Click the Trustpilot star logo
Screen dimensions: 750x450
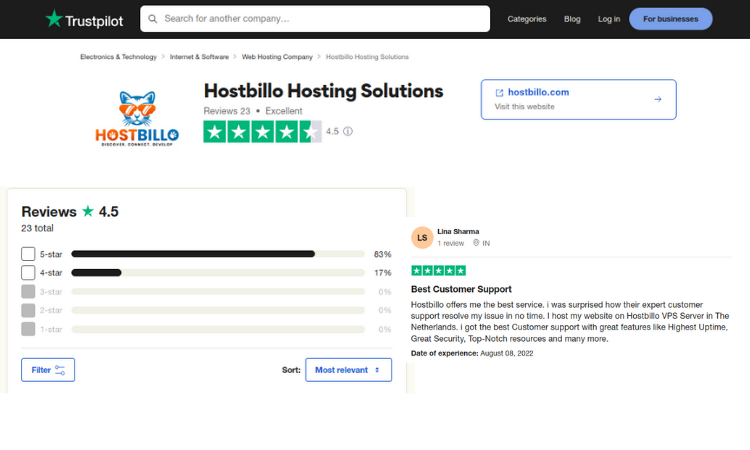pyautogui.click(x=54, y=19)
